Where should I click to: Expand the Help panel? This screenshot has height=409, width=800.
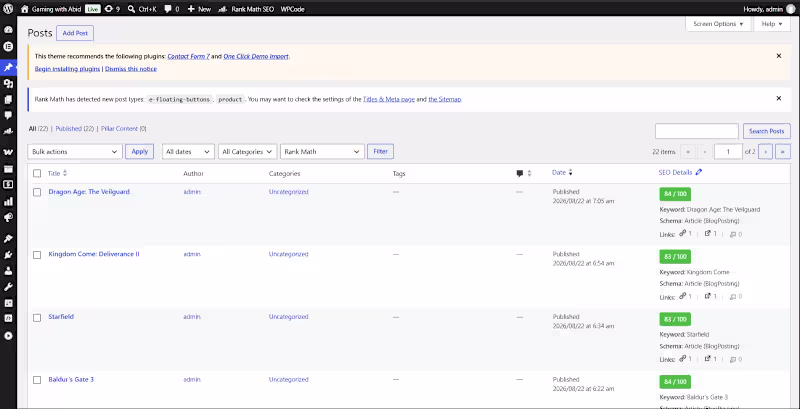coord(772,24)
